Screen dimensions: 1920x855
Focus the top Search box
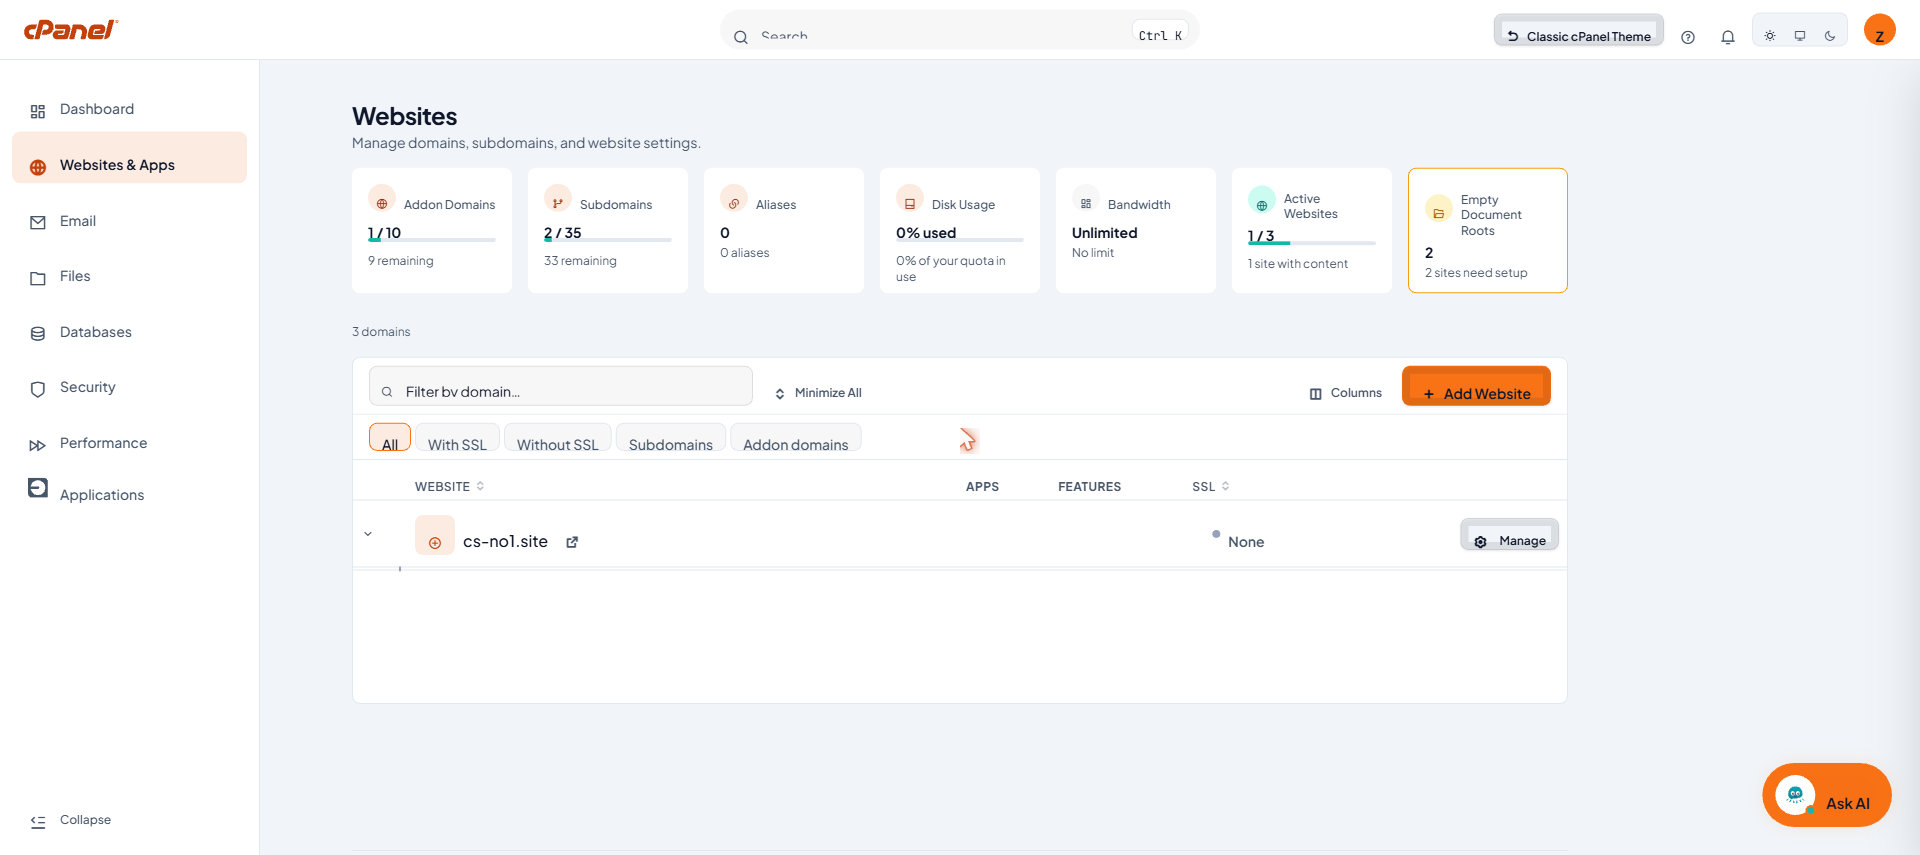tap(960, 30)
